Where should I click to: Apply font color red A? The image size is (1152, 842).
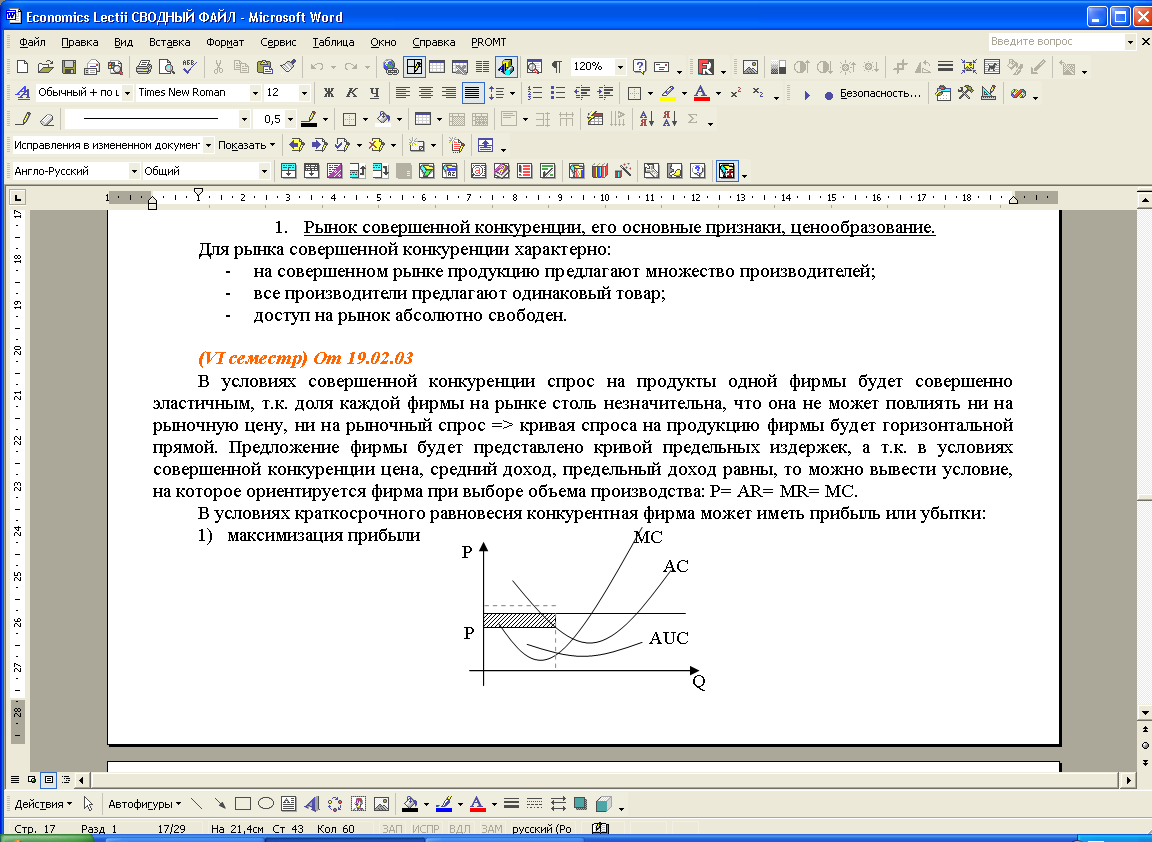click(702, 93)
